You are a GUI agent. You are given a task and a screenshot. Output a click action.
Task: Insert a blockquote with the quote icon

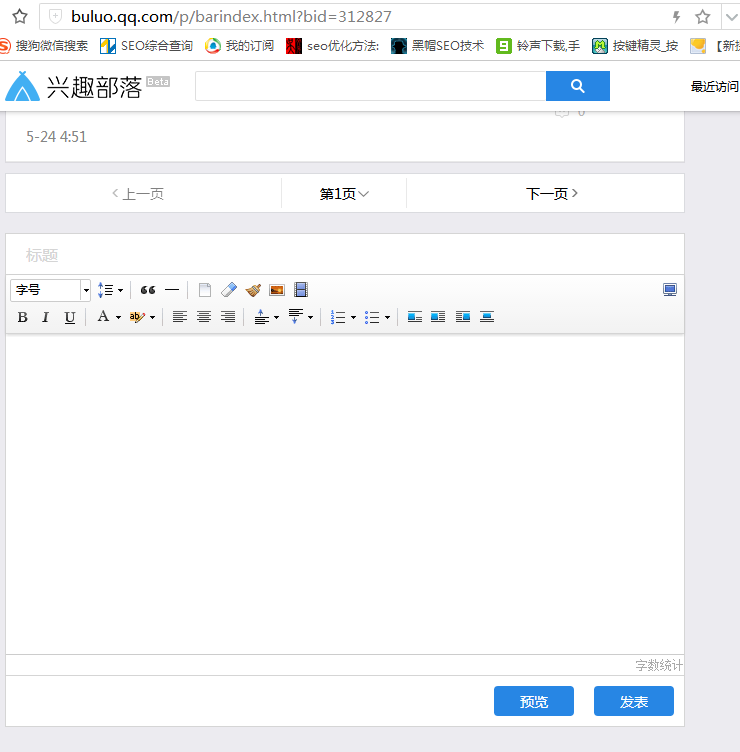point(148,290)
